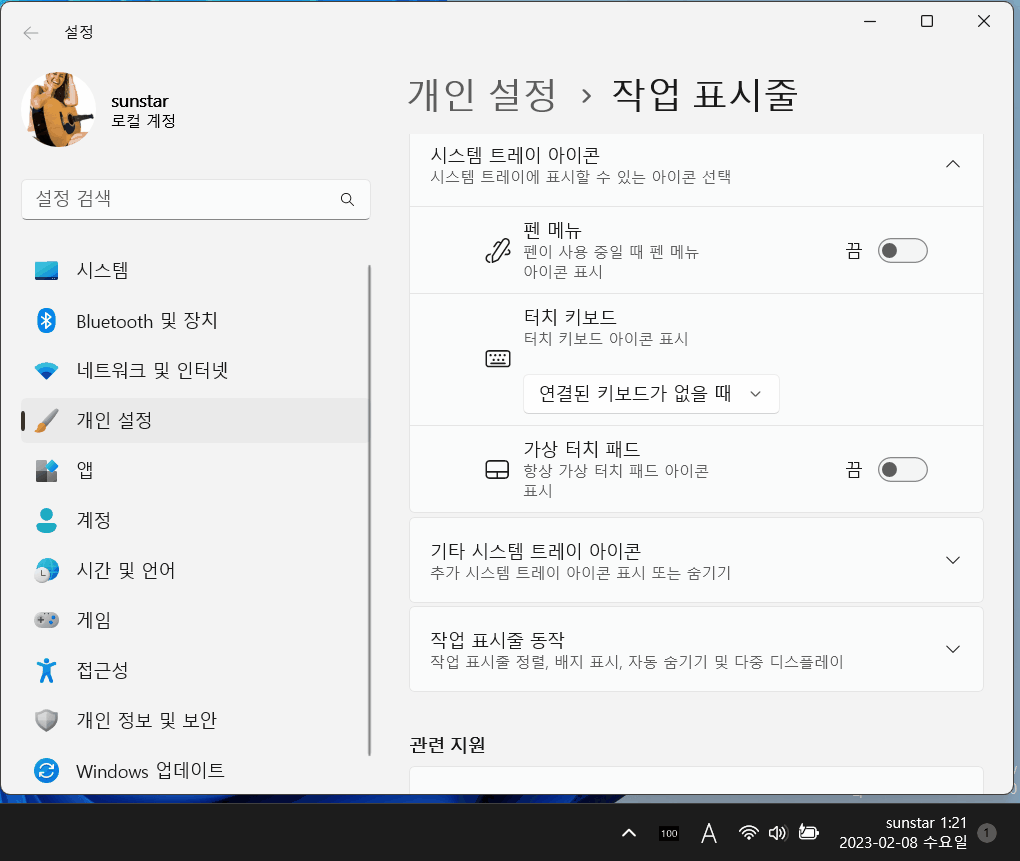Click the pen icon next to 펜 메뉴
Image resolution: width=1020 pixels, height=861 pixels.
point(497,249)
